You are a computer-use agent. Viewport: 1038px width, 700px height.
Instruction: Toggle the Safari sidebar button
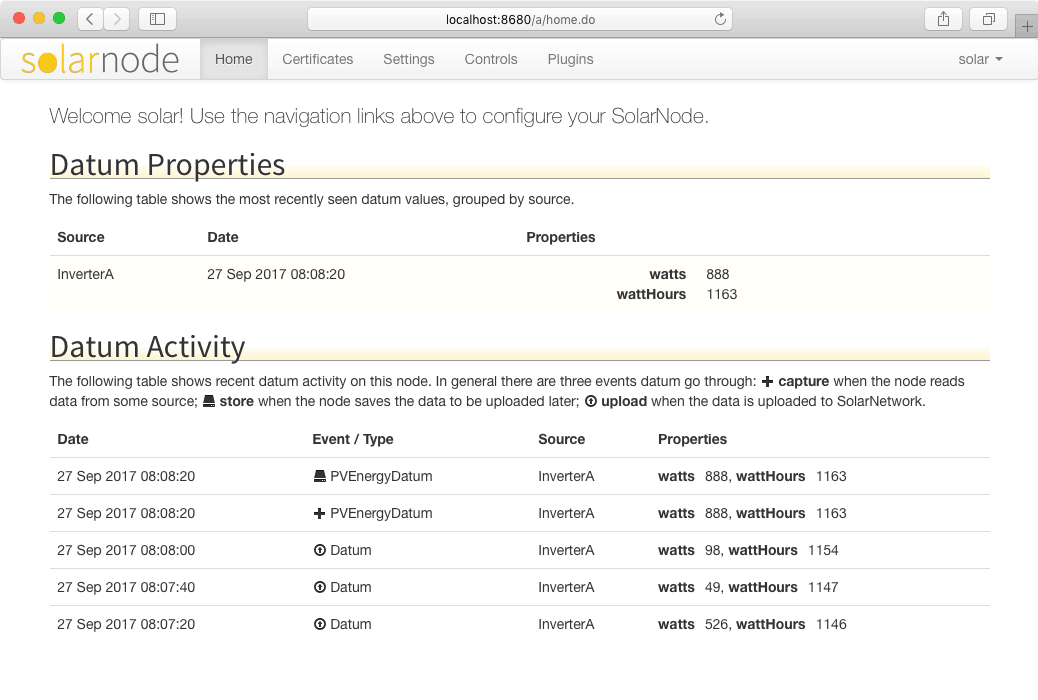pos(157,19)
